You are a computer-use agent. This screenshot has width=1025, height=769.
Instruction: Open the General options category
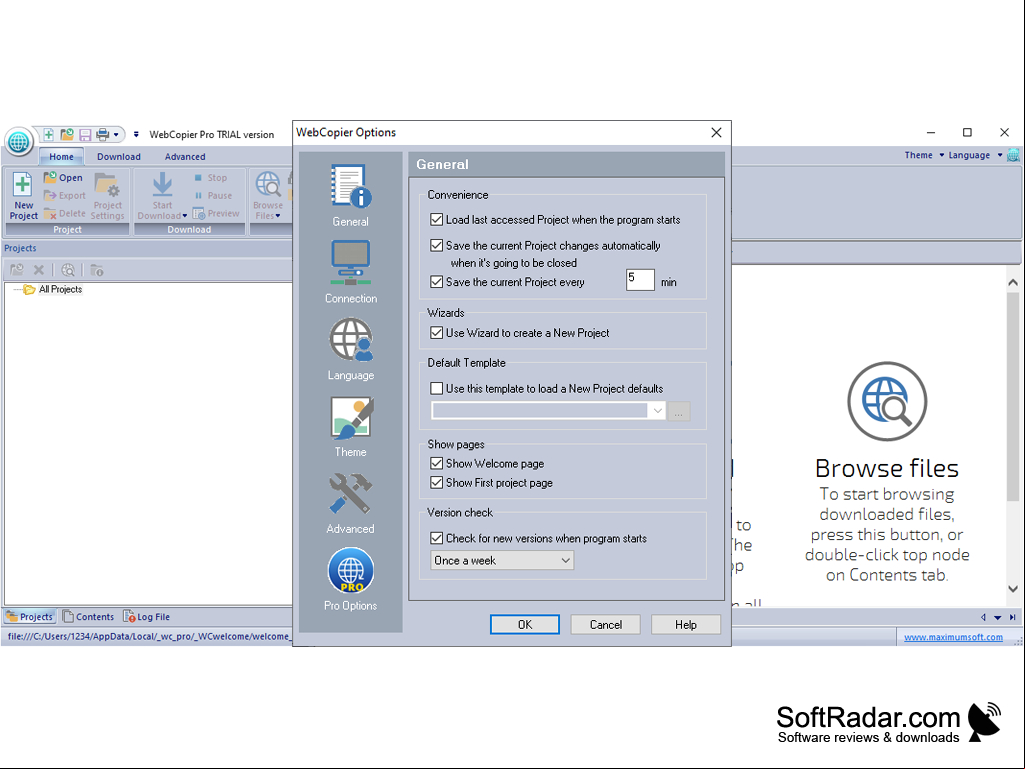click(350, 196)
